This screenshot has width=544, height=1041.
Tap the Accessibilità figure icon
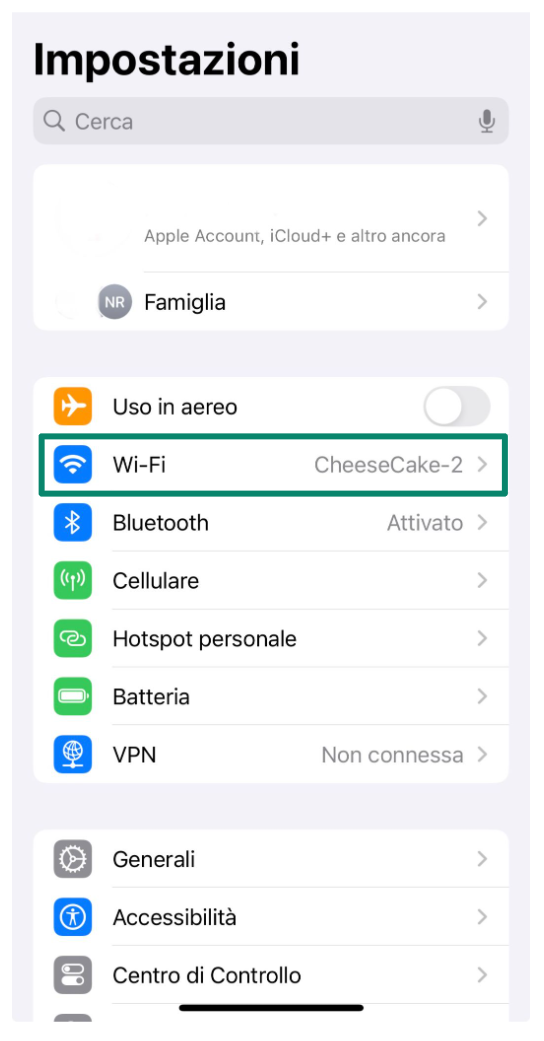(72, 917)
